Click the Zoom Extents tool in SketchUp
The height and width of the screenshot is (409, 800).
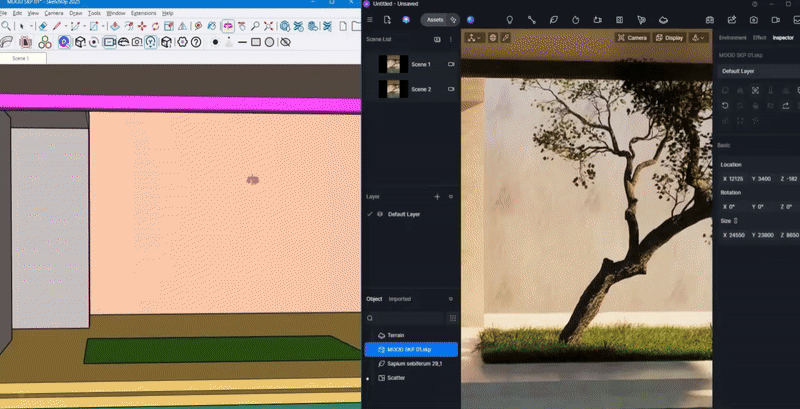tap(268, 26)
